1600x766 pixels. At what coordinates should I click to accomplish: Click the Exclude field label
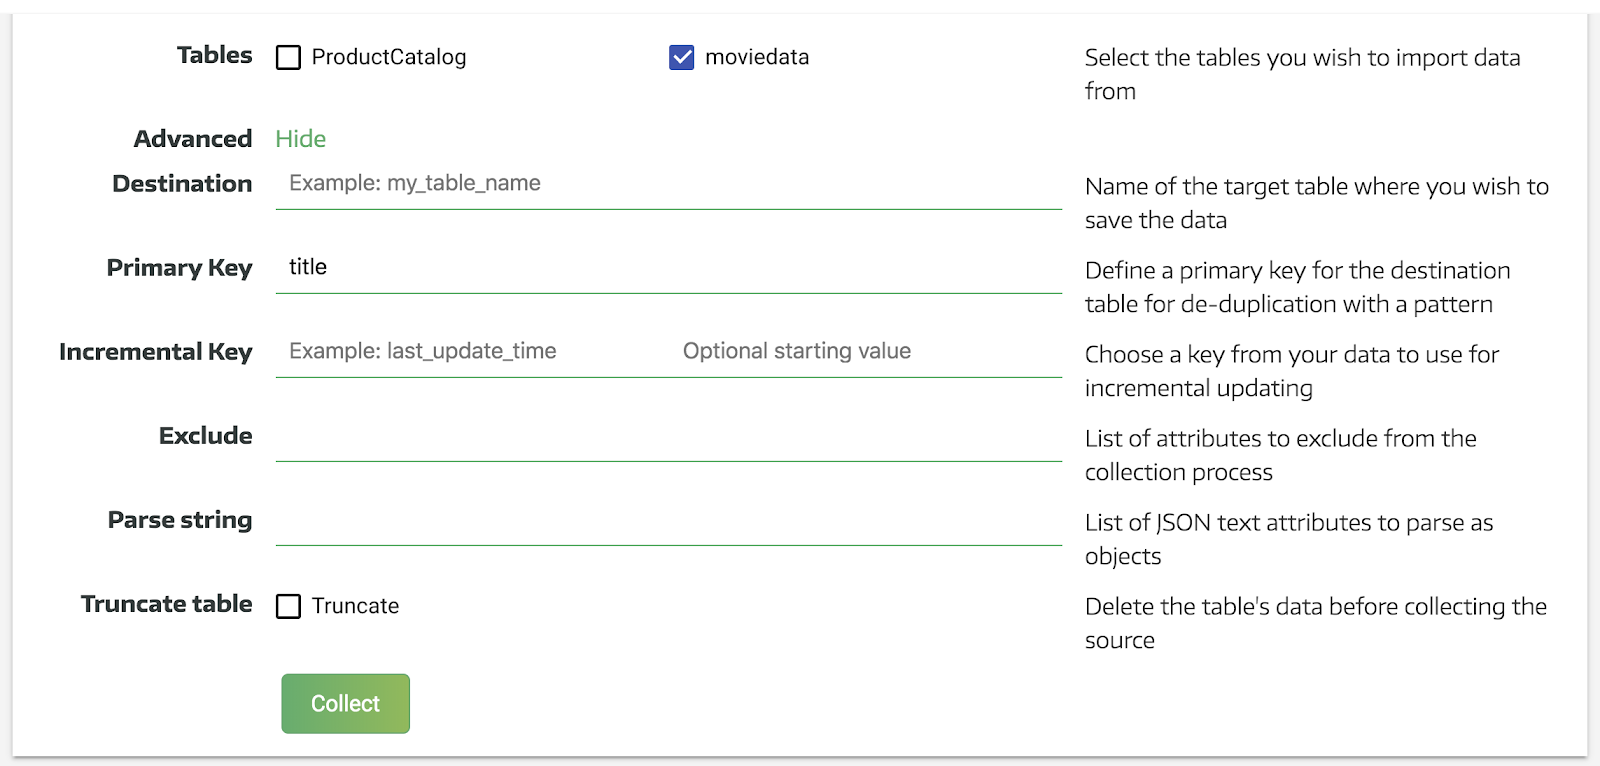pyautogui.click(x=206, y=436)
